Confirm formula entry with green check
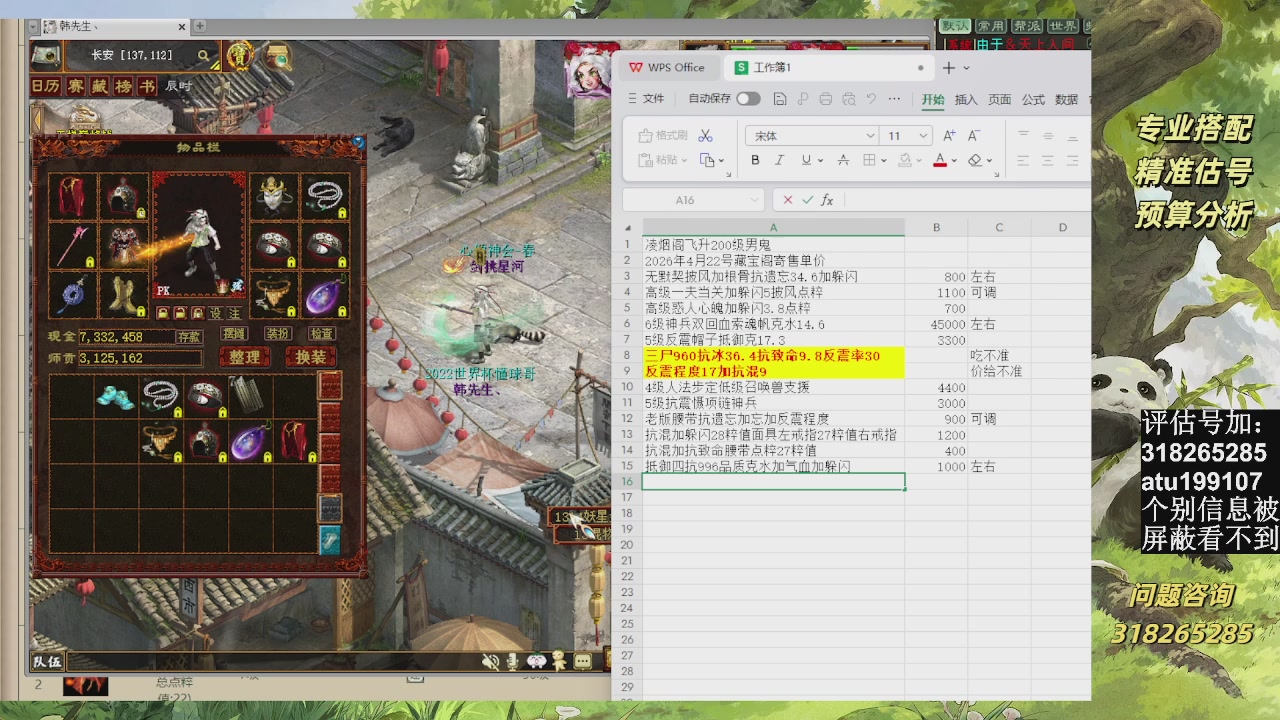Viewport: 1280px width, 720px height. [x=807, y=200]
